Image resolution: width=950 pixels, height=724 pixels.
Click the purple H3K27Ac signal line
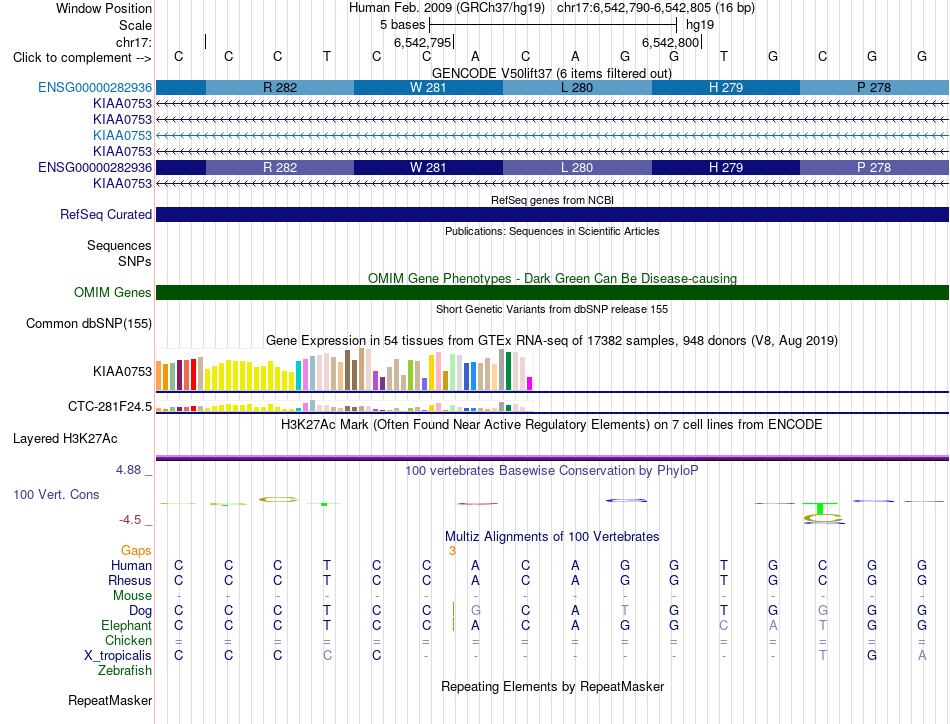552,457
